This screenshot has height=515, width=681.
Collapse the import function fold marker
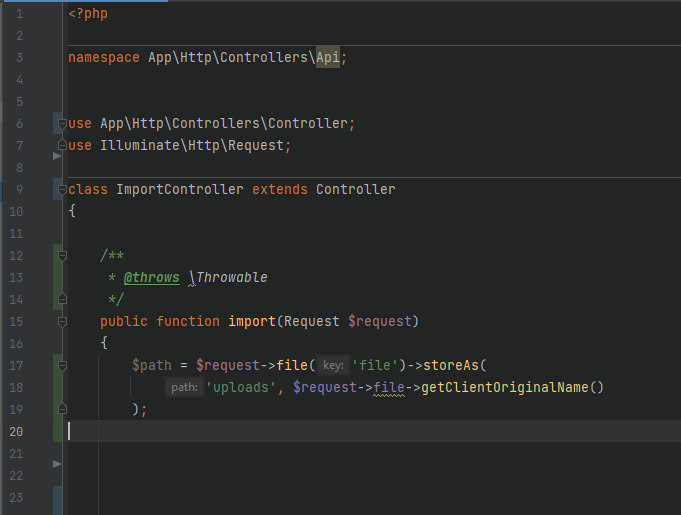click(62, 322)
